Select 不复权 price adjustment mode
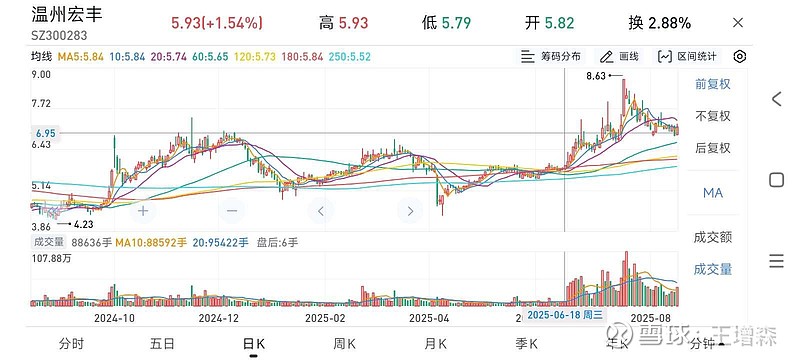Image resolution: width=800 pixels, height=360 pixels. (713, 116)
